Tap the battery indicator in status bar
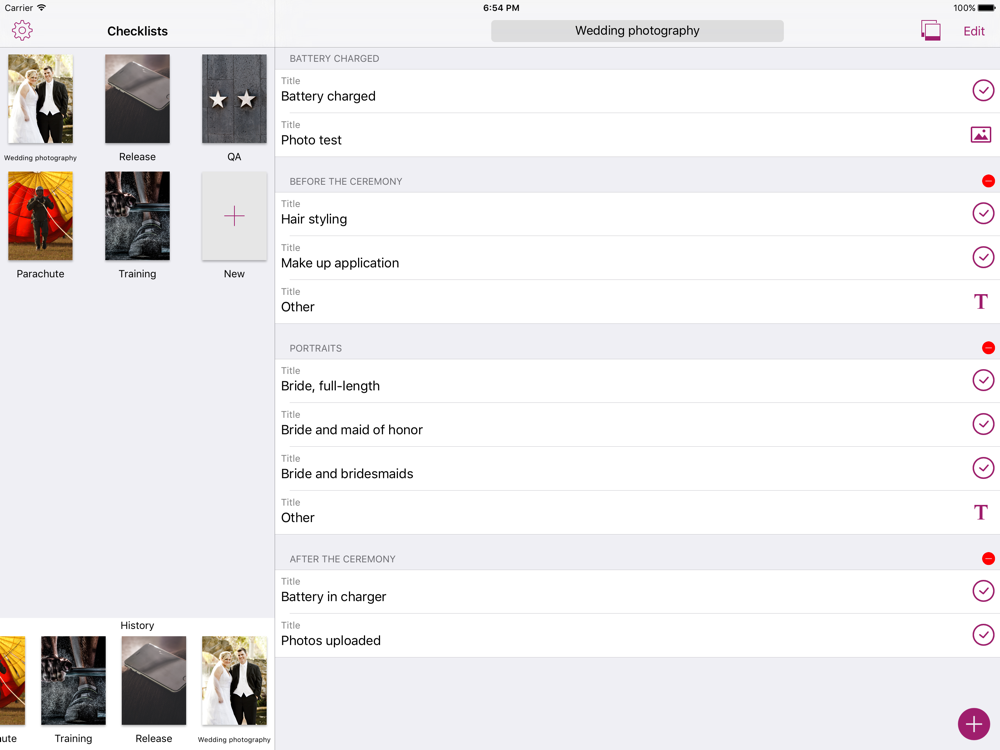 [x=986, y=8]
